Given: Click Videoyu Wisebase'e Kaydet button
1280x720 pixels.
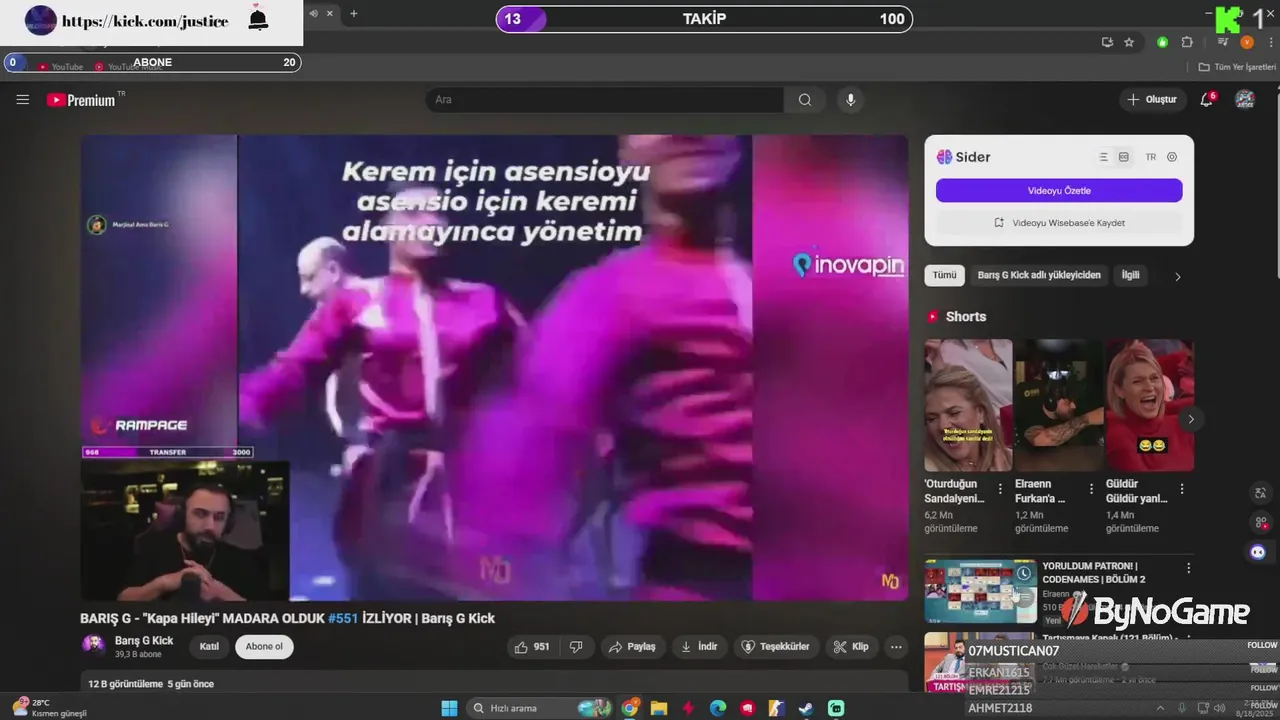Looking at the screenshot, I should click(1059, 223).
